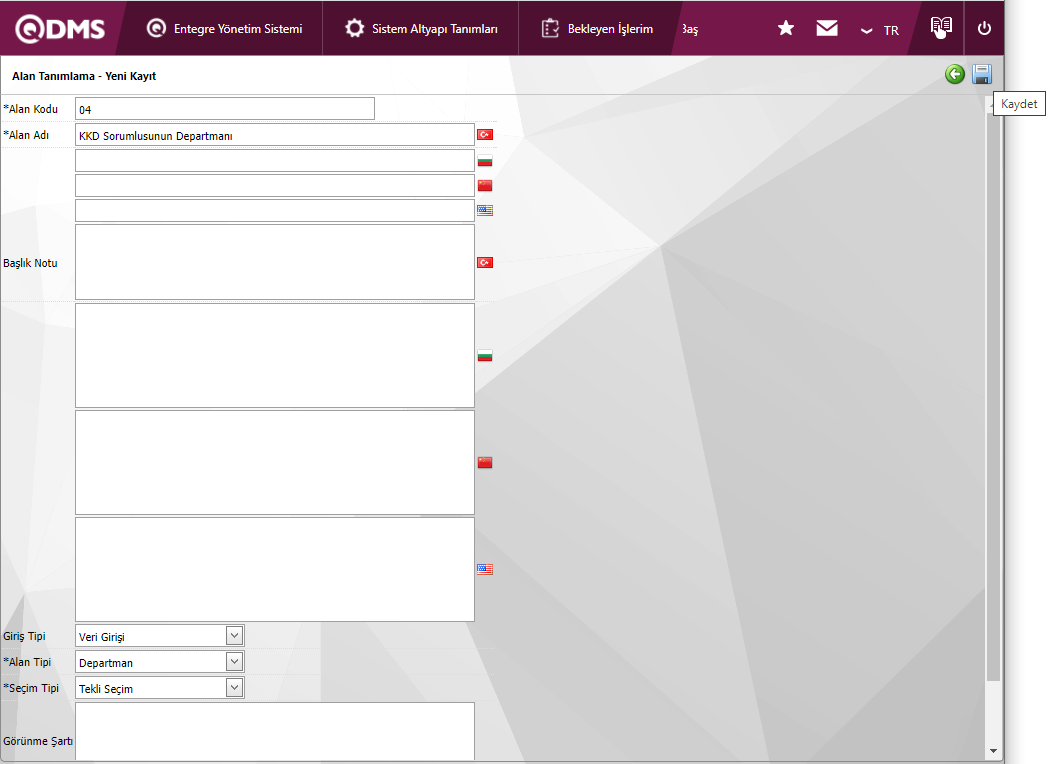This screenshot has height=764, width=1048.
Task: Click the Chinese flag beside Başlık Notu area
Action: (x=485, y=463)
